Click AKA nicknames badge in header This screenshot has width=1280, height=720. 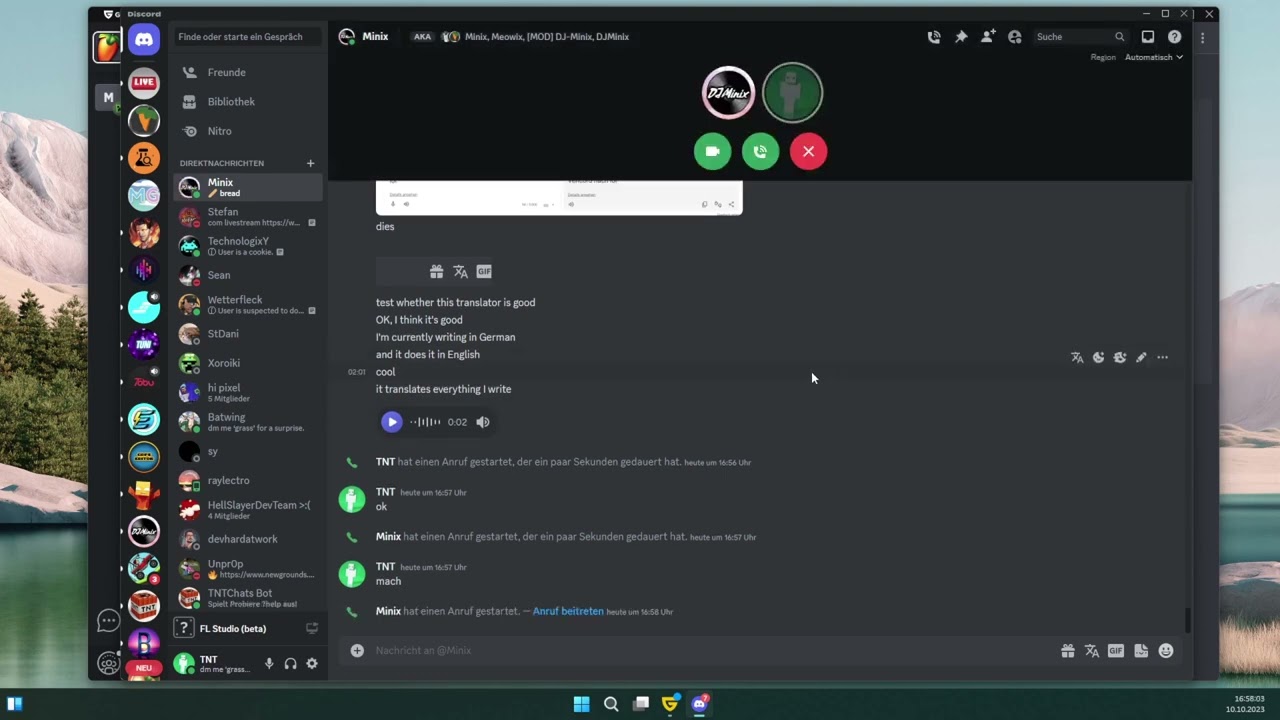coord(422,37)
